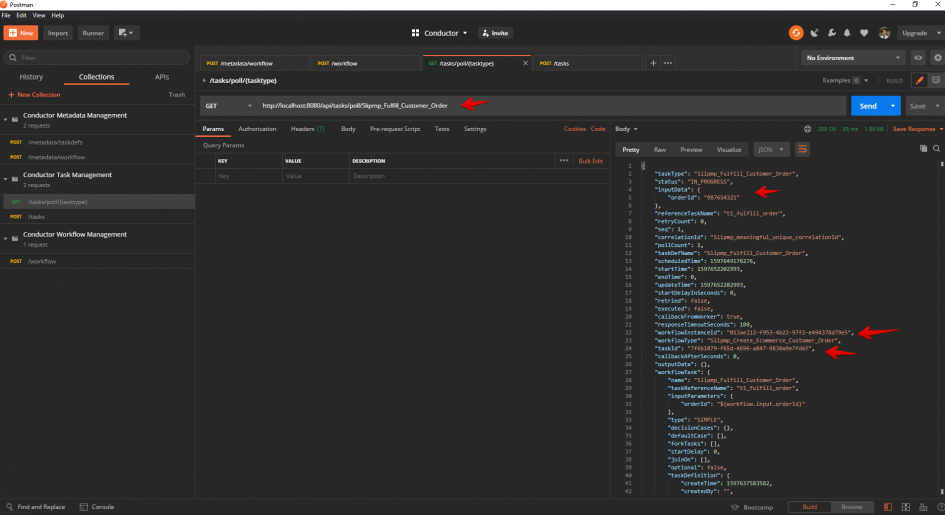Open the No Environment dropdown

pyautogui.click(x=853, y=58)
